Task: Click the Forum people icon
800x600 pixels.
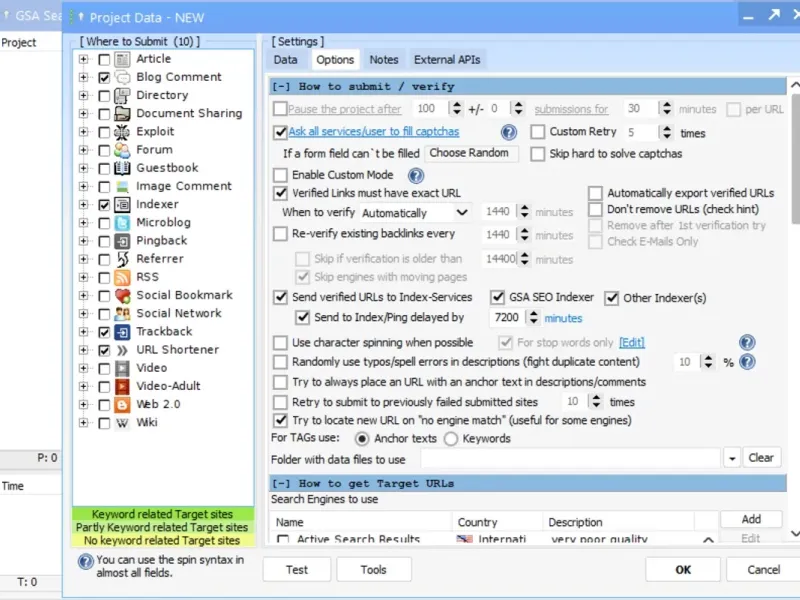Action: (122, 150)
